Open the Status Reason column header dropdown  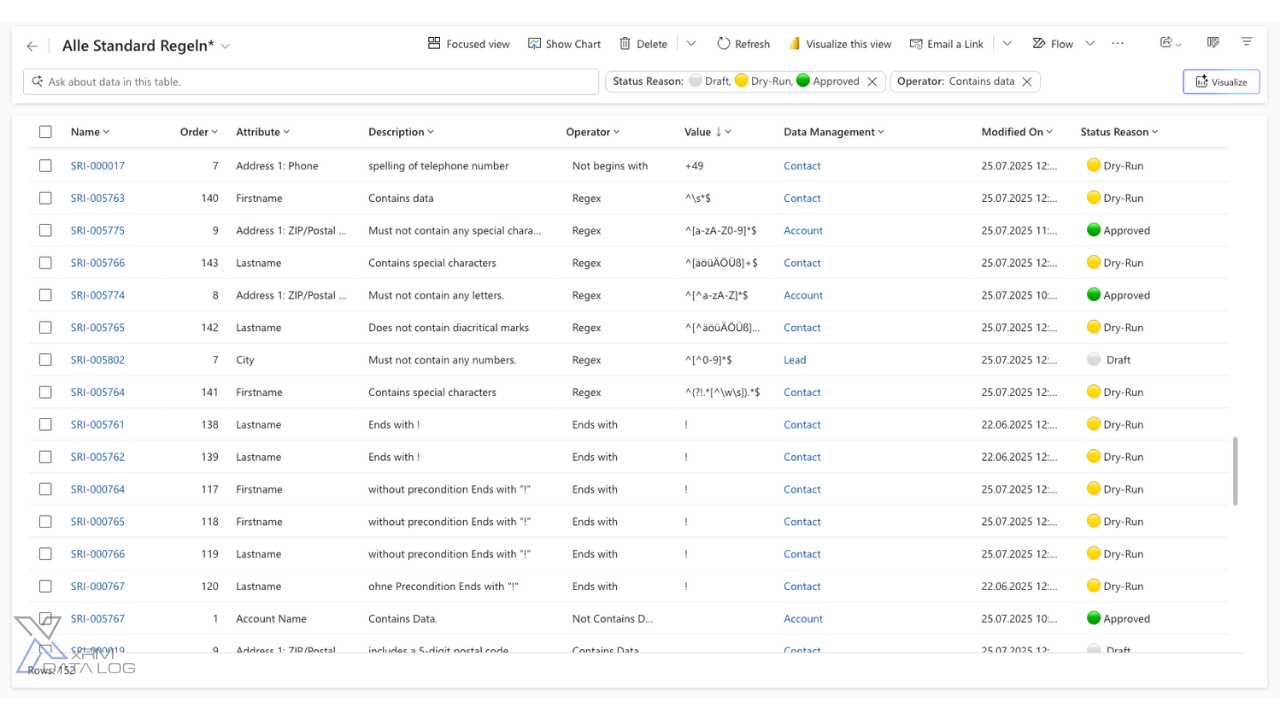[1119, 132]
